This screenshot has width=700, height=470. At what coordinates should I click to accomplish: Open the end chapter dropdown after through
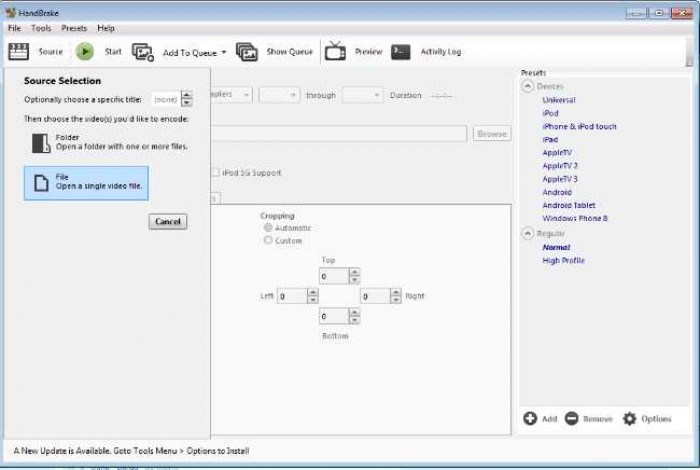tap(362, 95)
